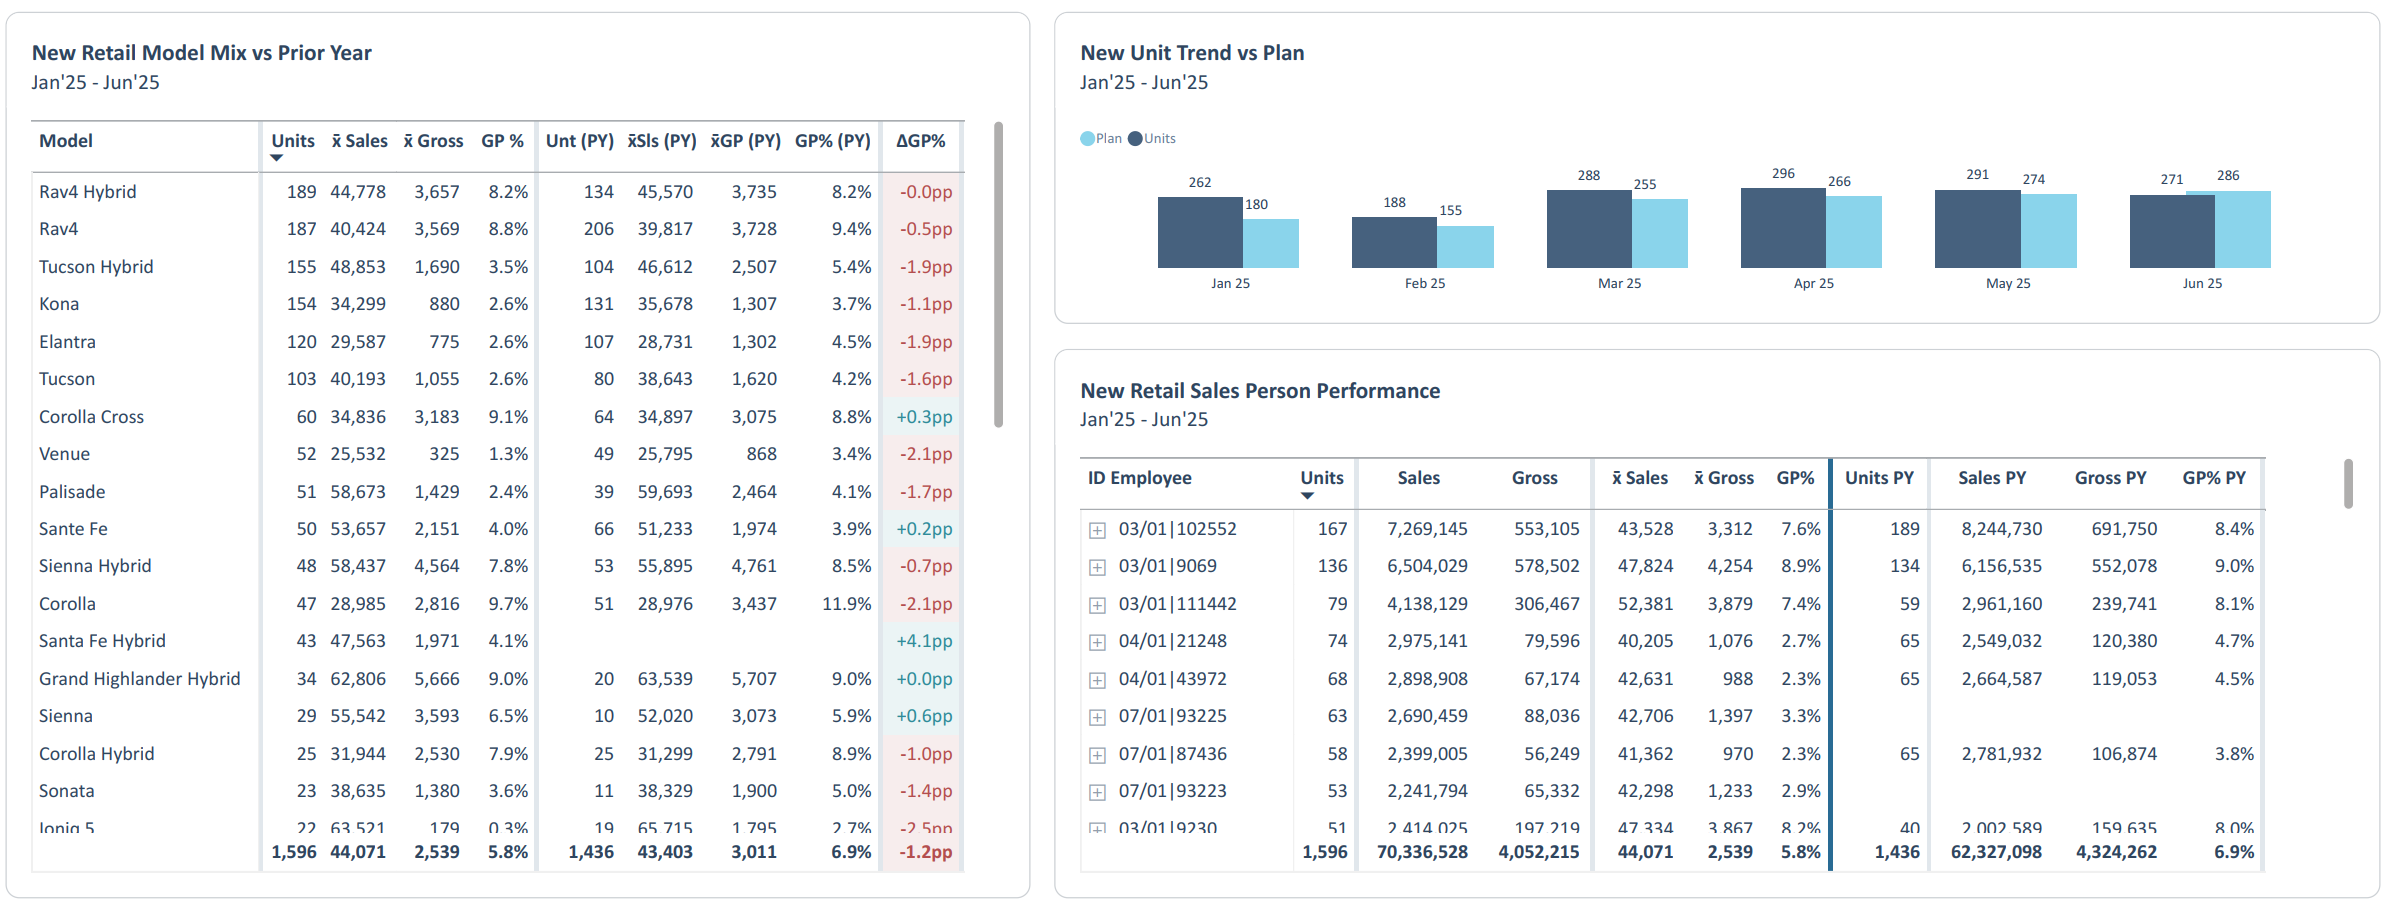Image resolution: width=2388 pixels, height=907 pixels.
Task: Select the Jan 25 Plan bar
Action: (x=1270, y=243)
